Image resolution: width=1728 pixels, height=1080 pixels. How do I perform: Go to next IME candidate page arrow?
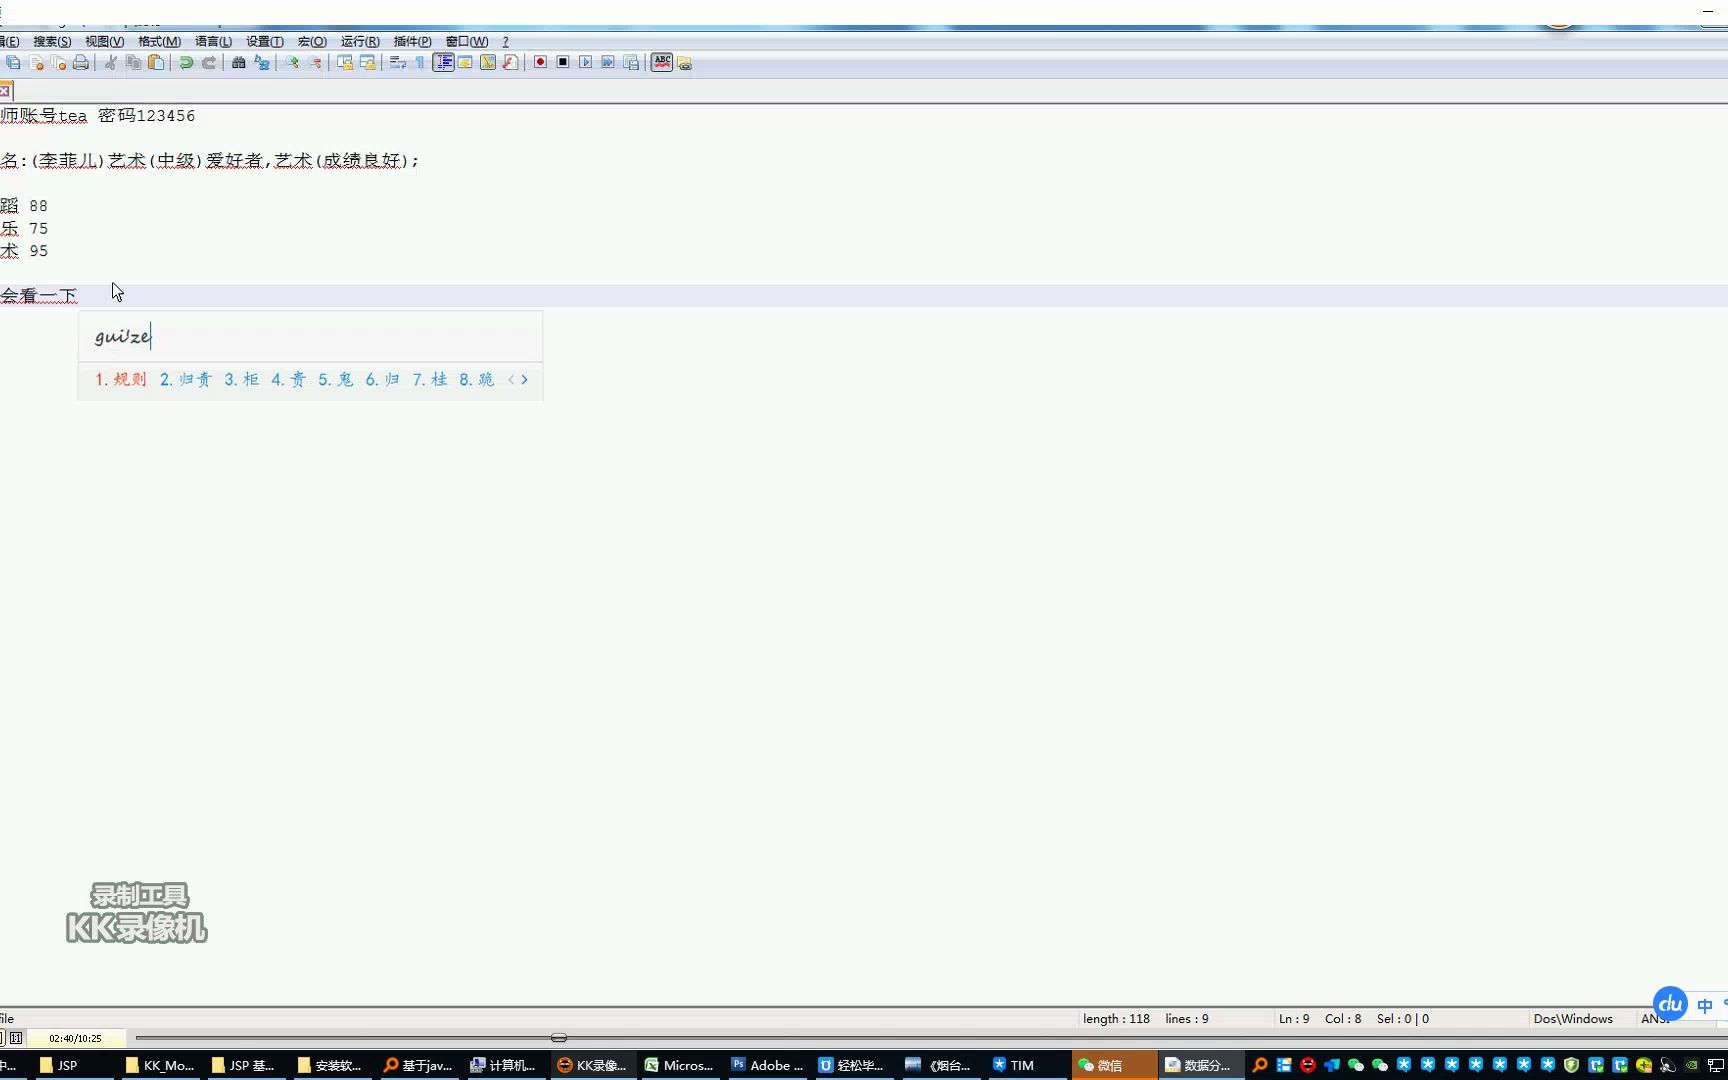tap(524, 379)
